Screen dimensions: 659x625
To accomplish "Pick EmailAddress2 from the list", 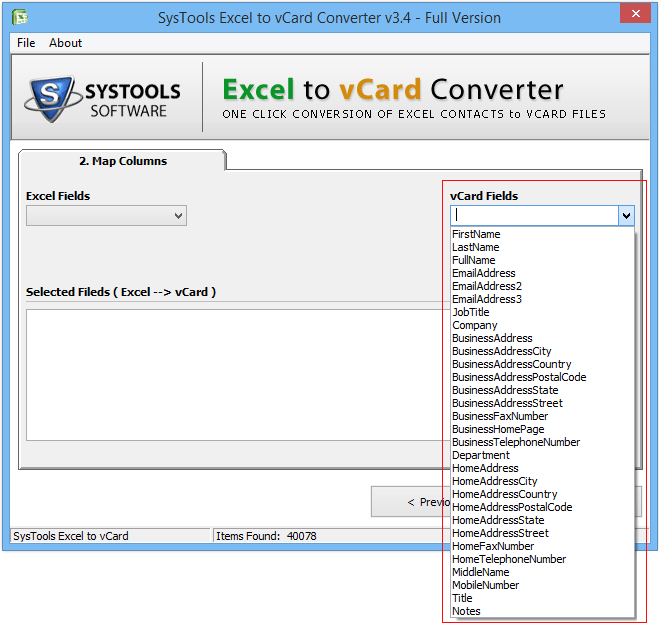I will click(x=542, y=286).
